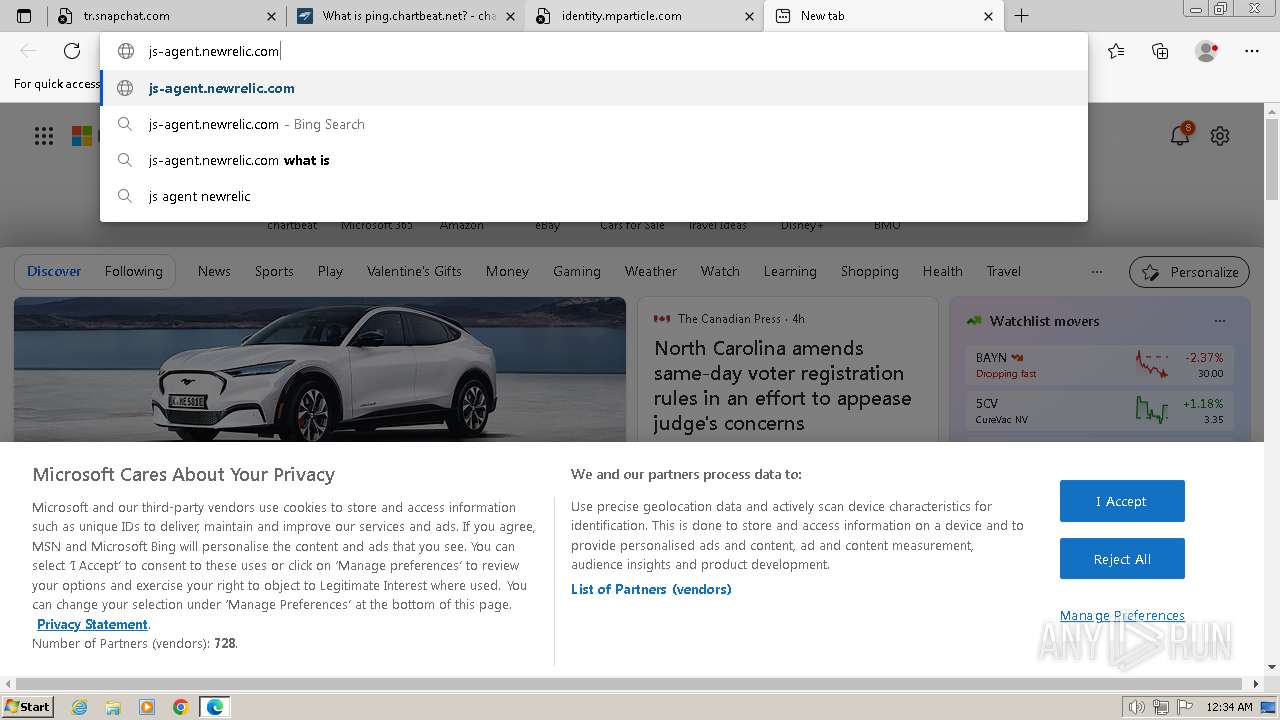Switch to the What is ping.chartbeat.net tab
The width and height of the screenshot is (1280, 720).
406,16
